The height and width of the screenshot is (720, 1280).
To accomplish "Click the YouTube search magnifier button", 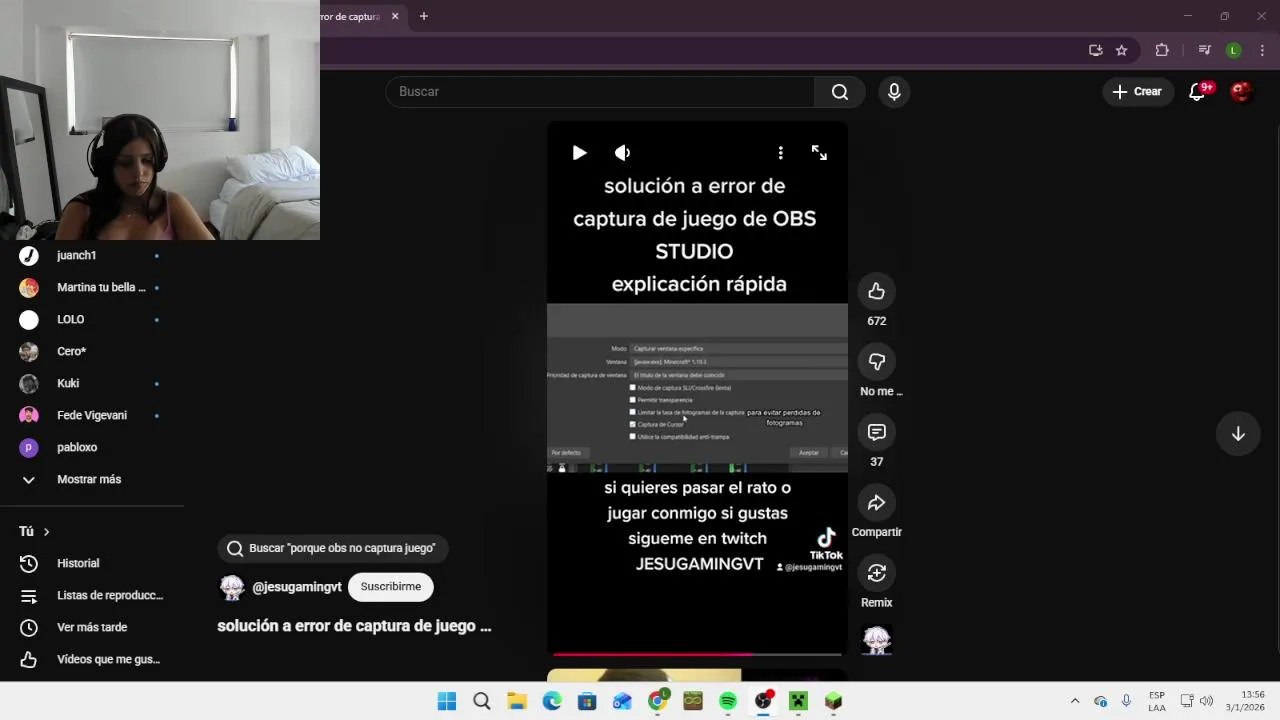I will [x=840, y=92].
